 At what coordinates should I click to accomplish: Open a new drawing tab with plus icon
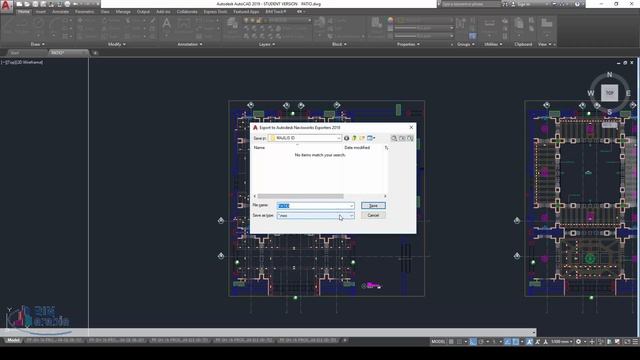pos(95,53)
